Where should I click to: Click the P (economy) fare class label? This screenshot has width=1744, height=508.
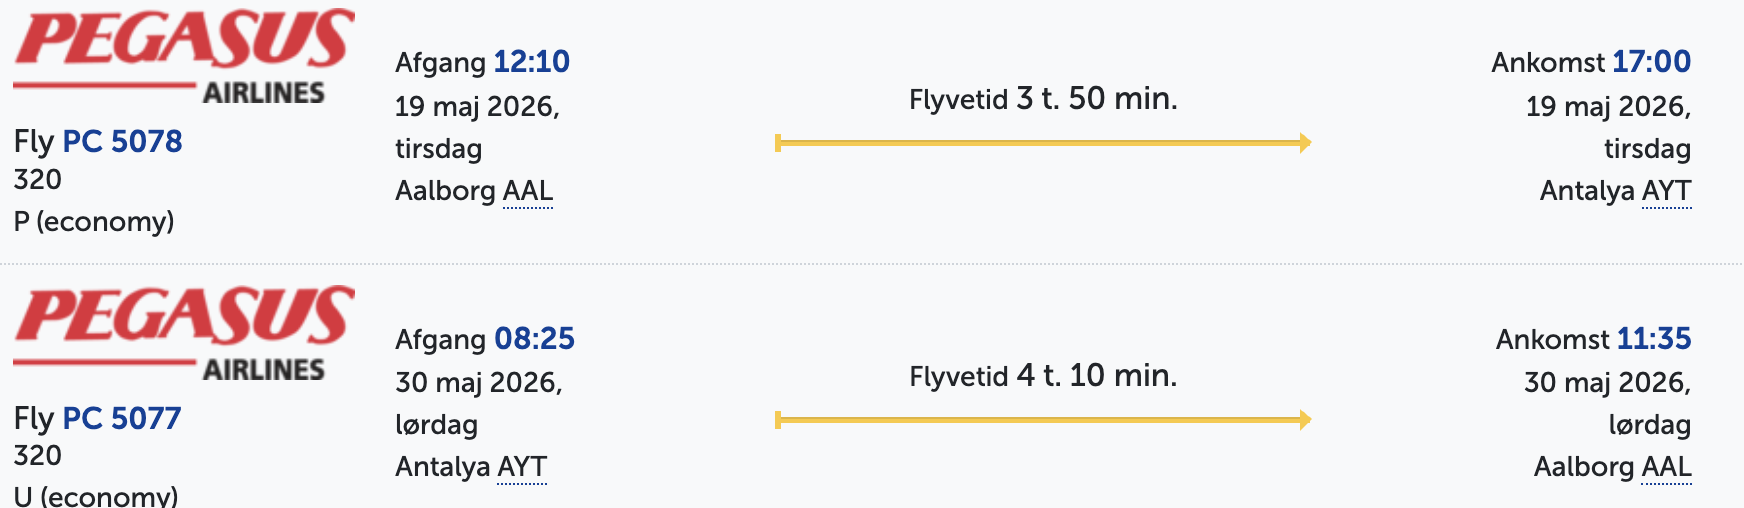(x=94, y=222)
